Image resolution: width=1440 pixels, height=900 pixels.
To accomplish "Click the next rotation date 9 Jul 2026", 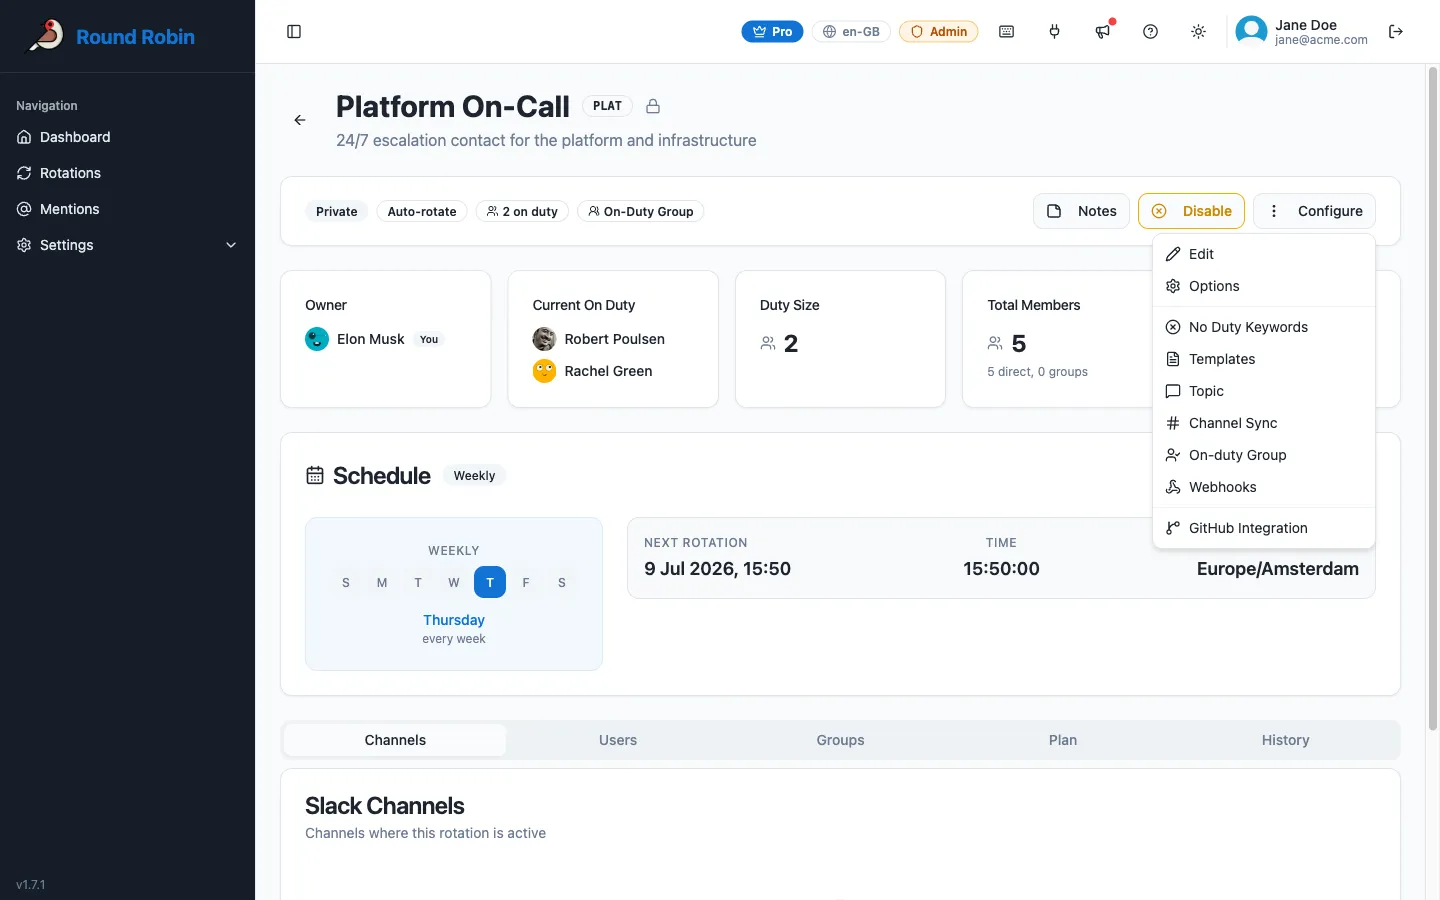I will pos(718,569).
